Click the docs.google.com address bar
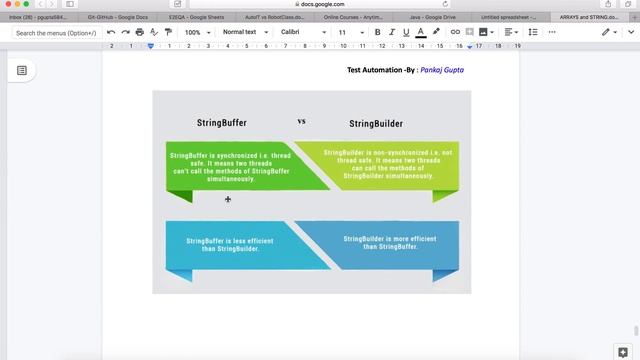 tap(320, 4)
